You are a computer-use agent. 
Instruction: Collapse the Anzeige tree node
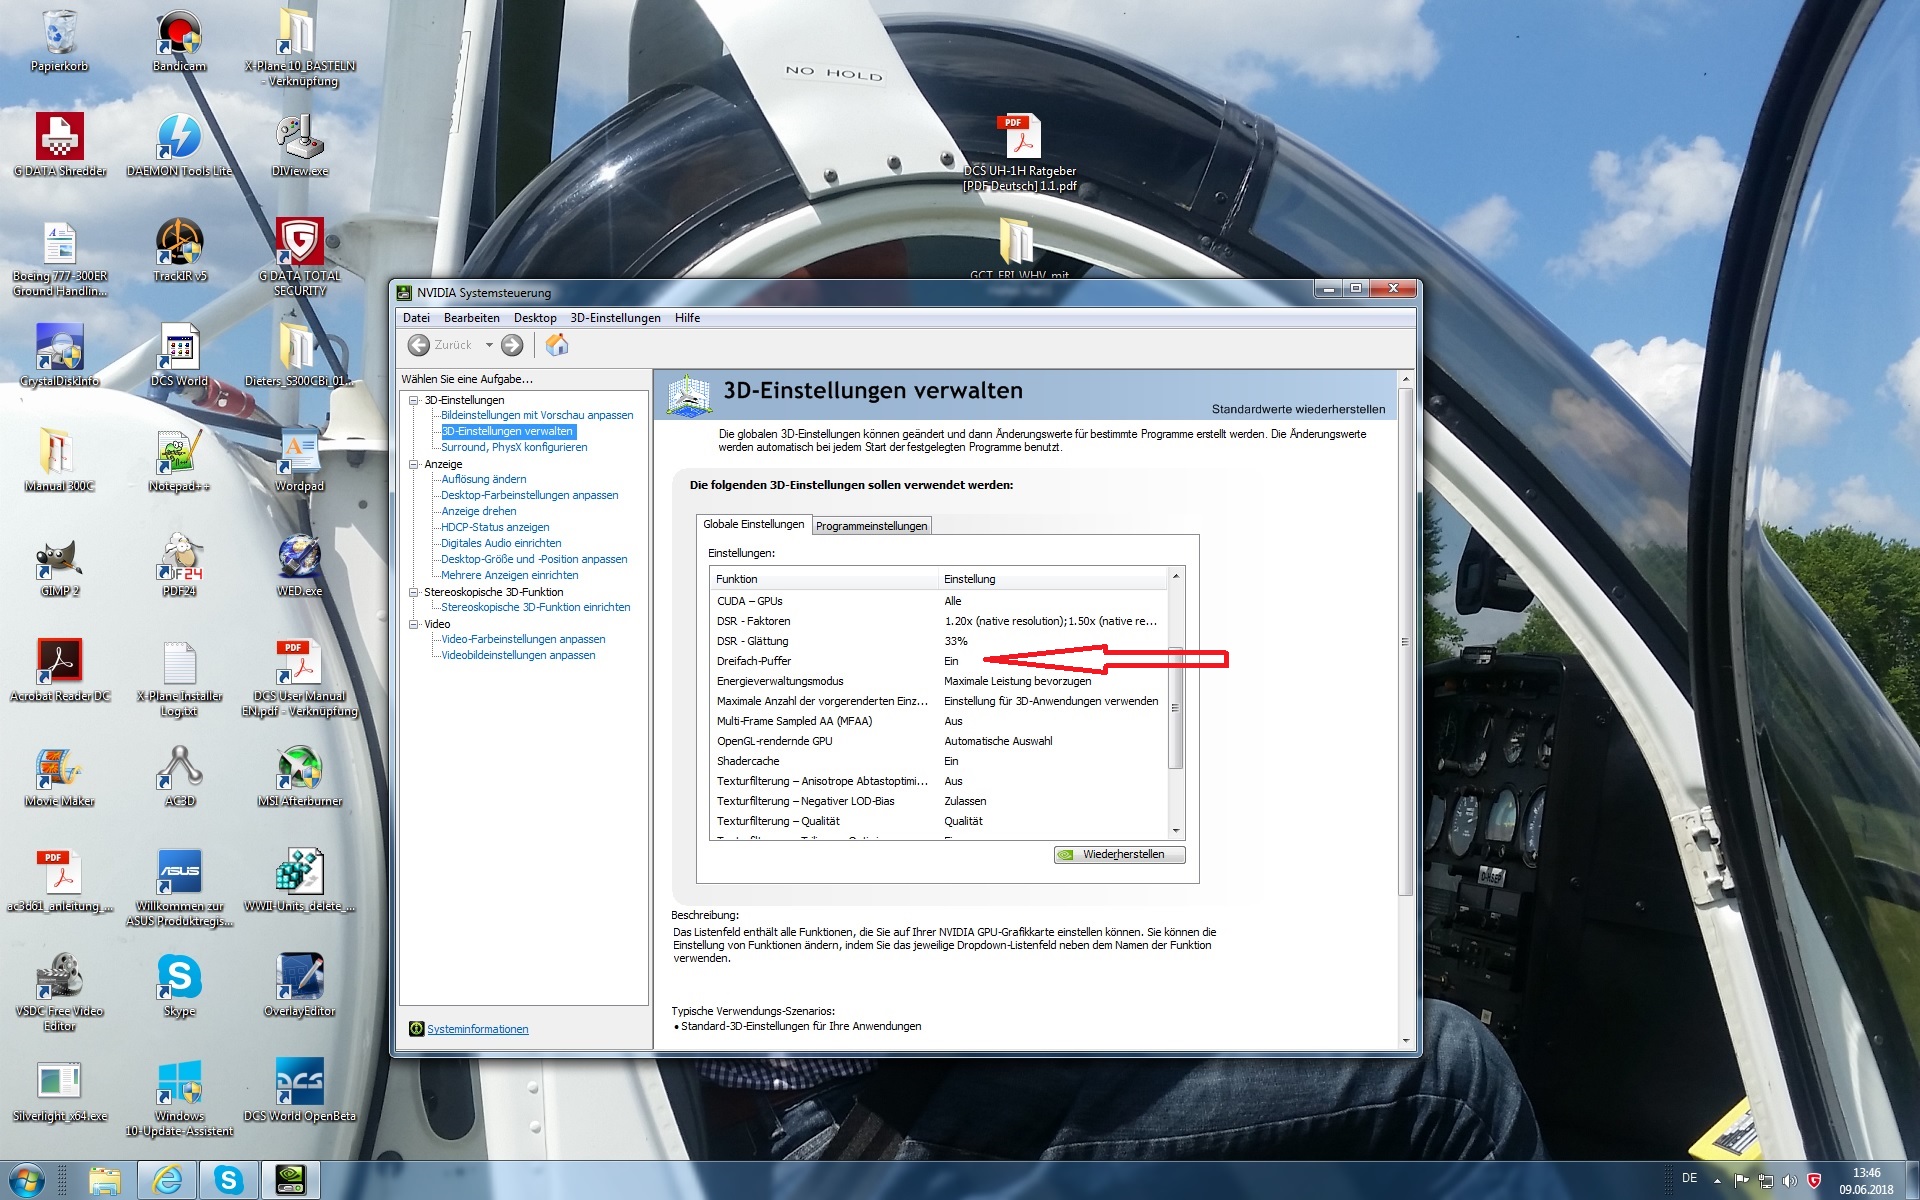414,464
